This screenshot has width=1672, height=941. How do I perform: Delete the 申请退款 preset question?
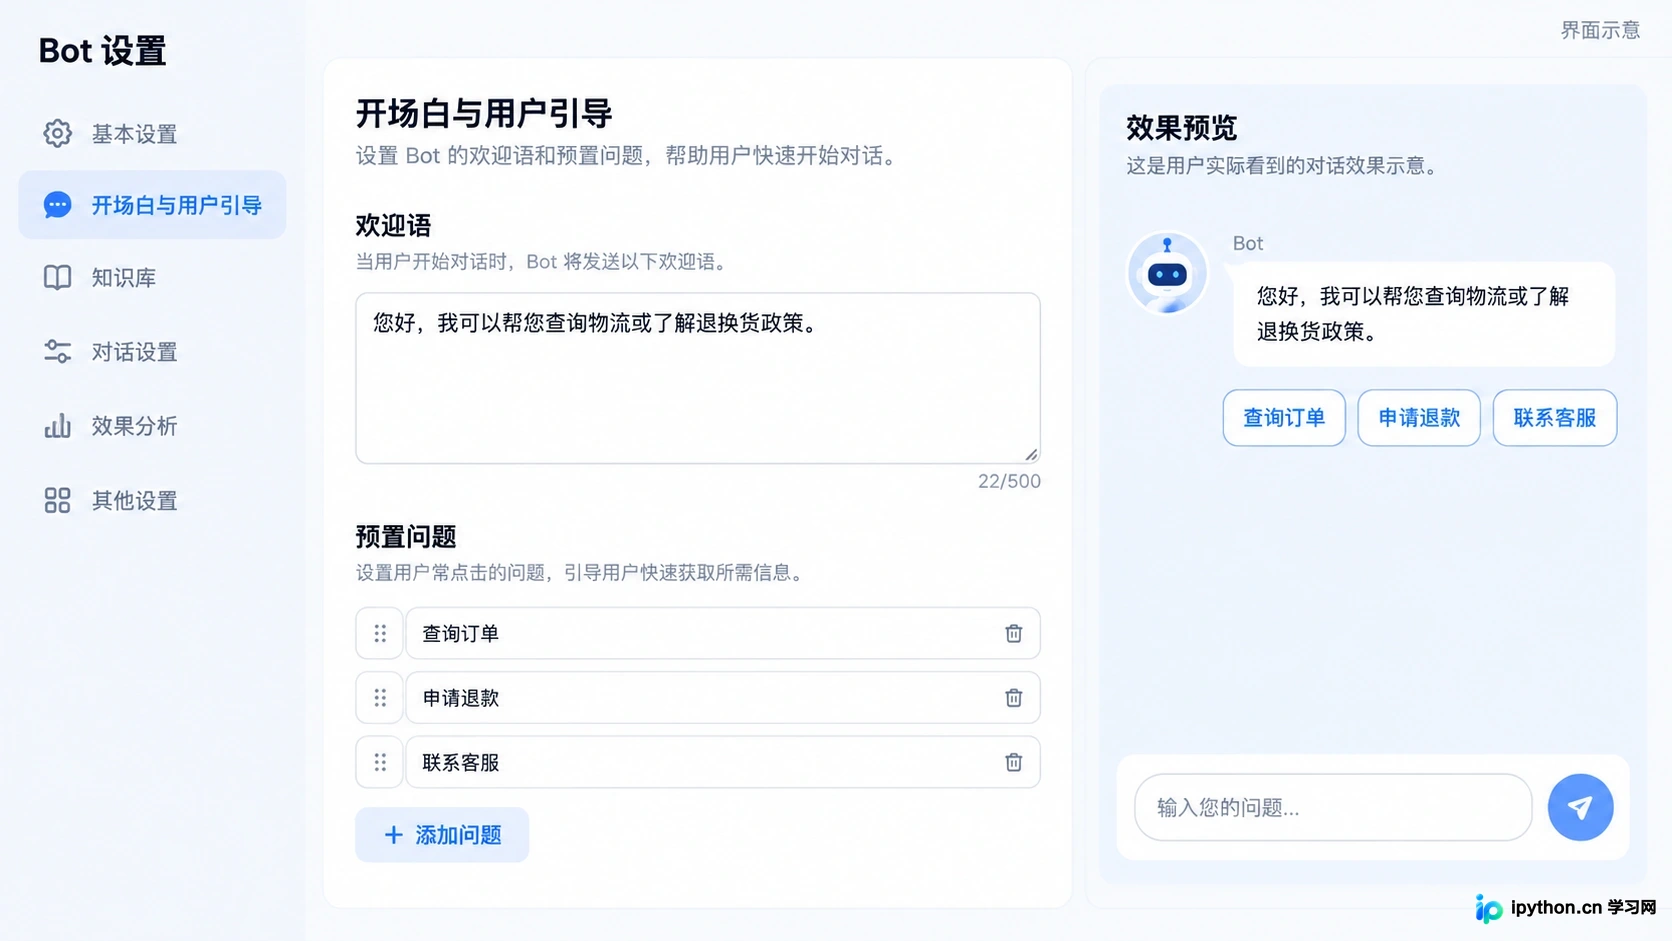[x=1013, y=697]
